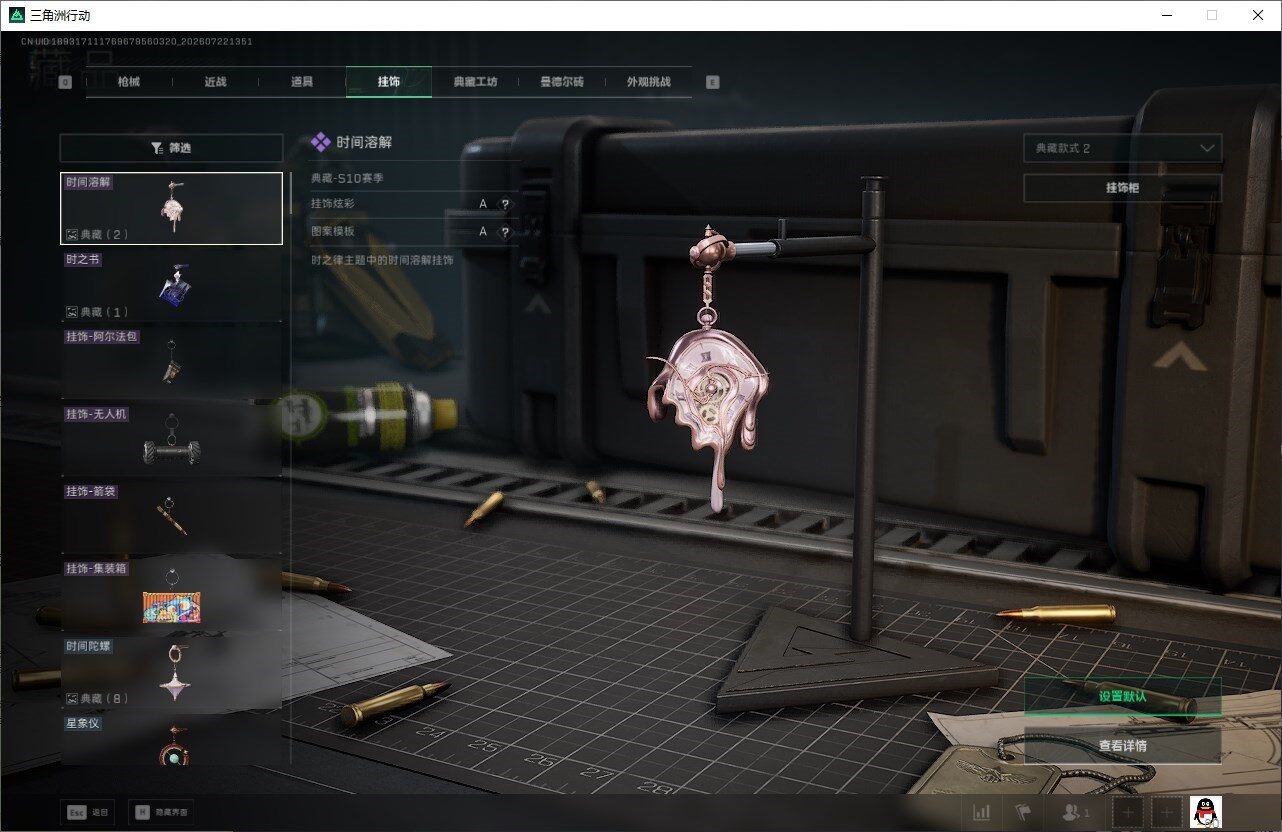
Task: Switch to the 枪械 tab
Action: click(x=129, y=82)
